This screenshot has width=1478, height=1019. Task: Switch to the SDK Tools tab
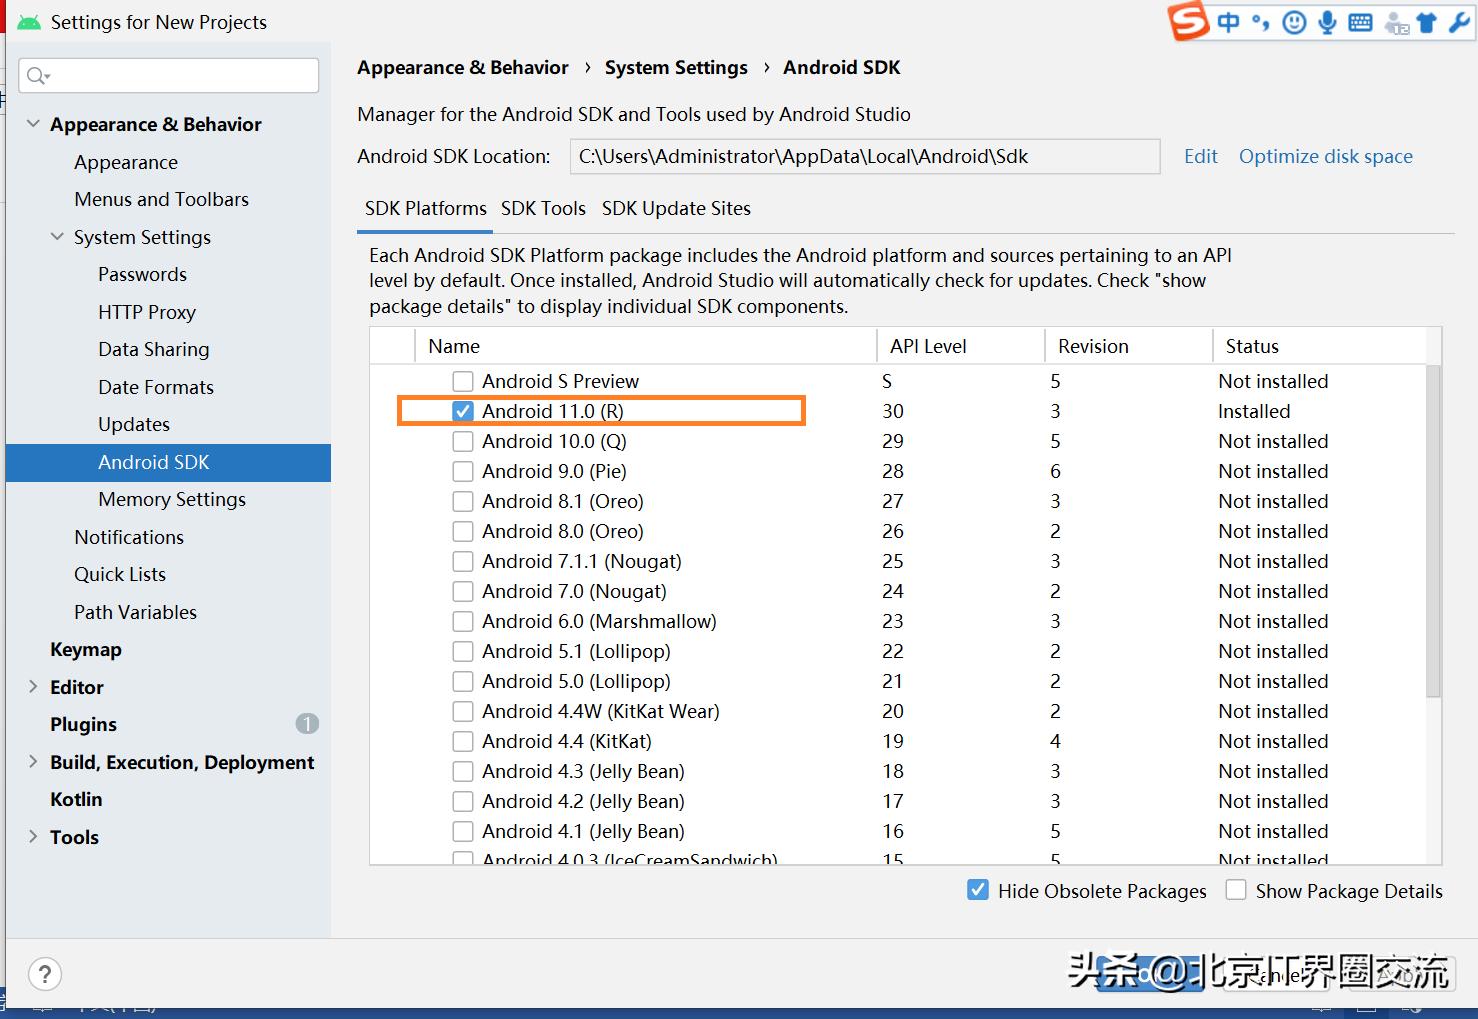click(x=543, y=208)
